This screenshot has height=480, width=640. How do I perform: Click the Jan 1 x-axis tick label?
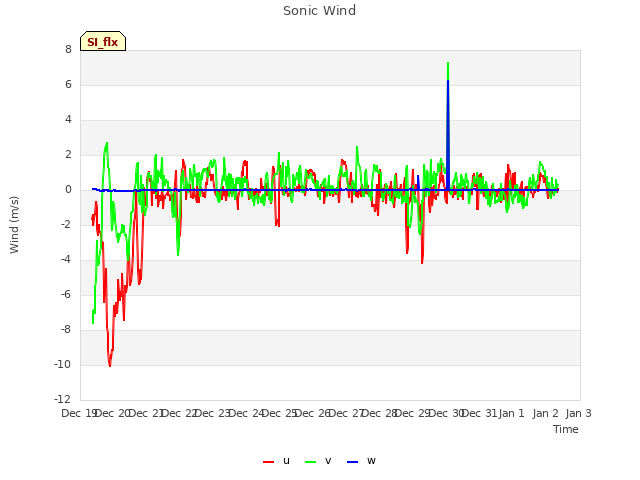click(x=511, y=413)
